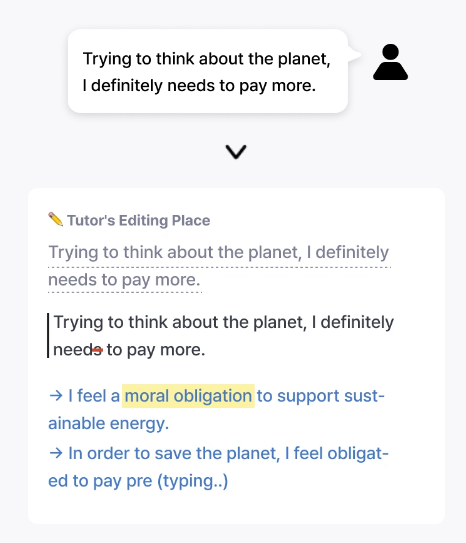Click the user's speech bubble message
Screen dimensions: 466x543
point(208,71)
